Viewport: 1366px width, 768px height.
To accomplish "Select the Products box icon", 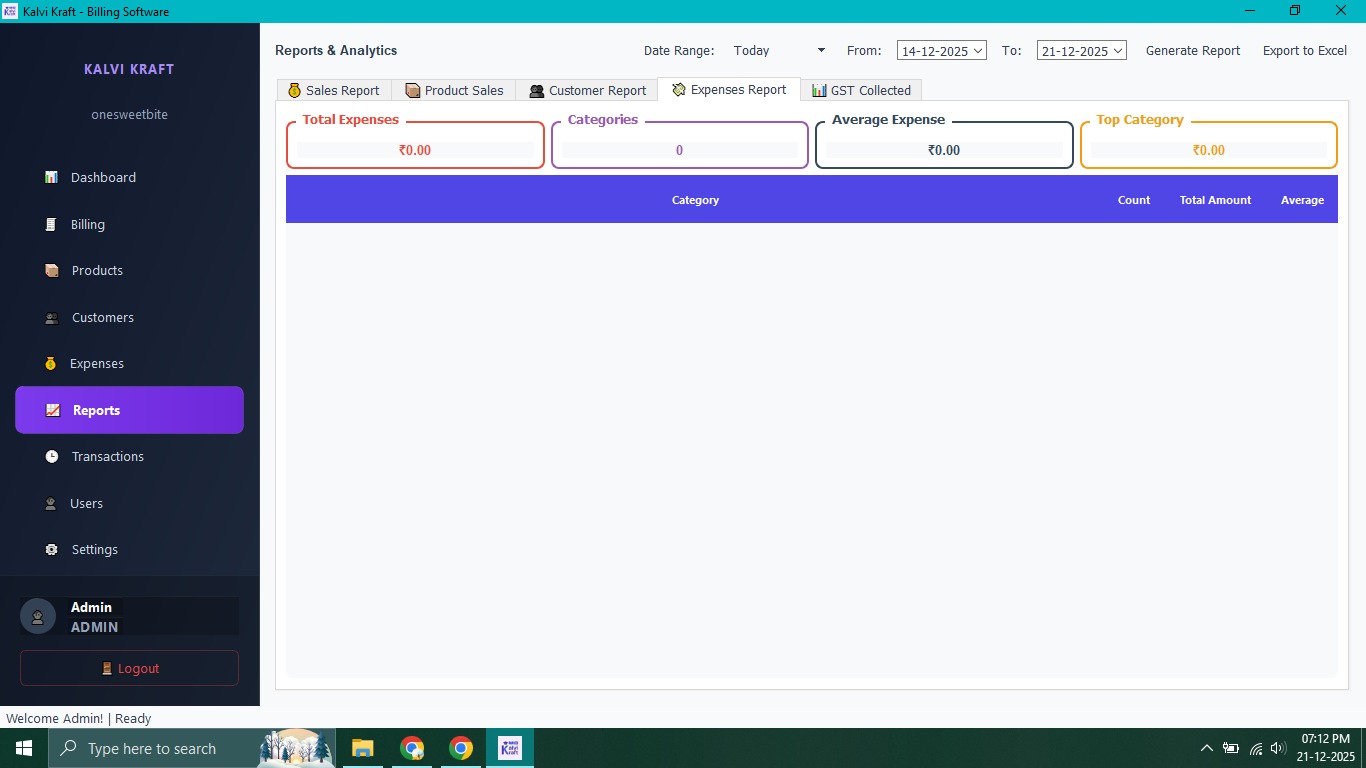I will point(52,271).
